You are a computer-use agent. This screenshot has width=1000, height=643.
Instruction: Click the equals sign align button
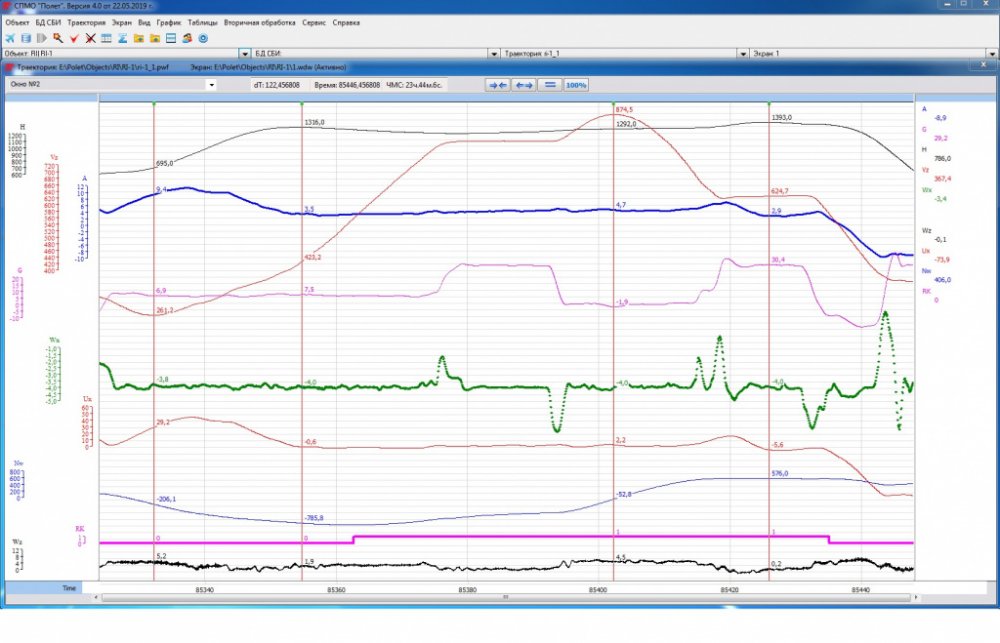[550, 85]
